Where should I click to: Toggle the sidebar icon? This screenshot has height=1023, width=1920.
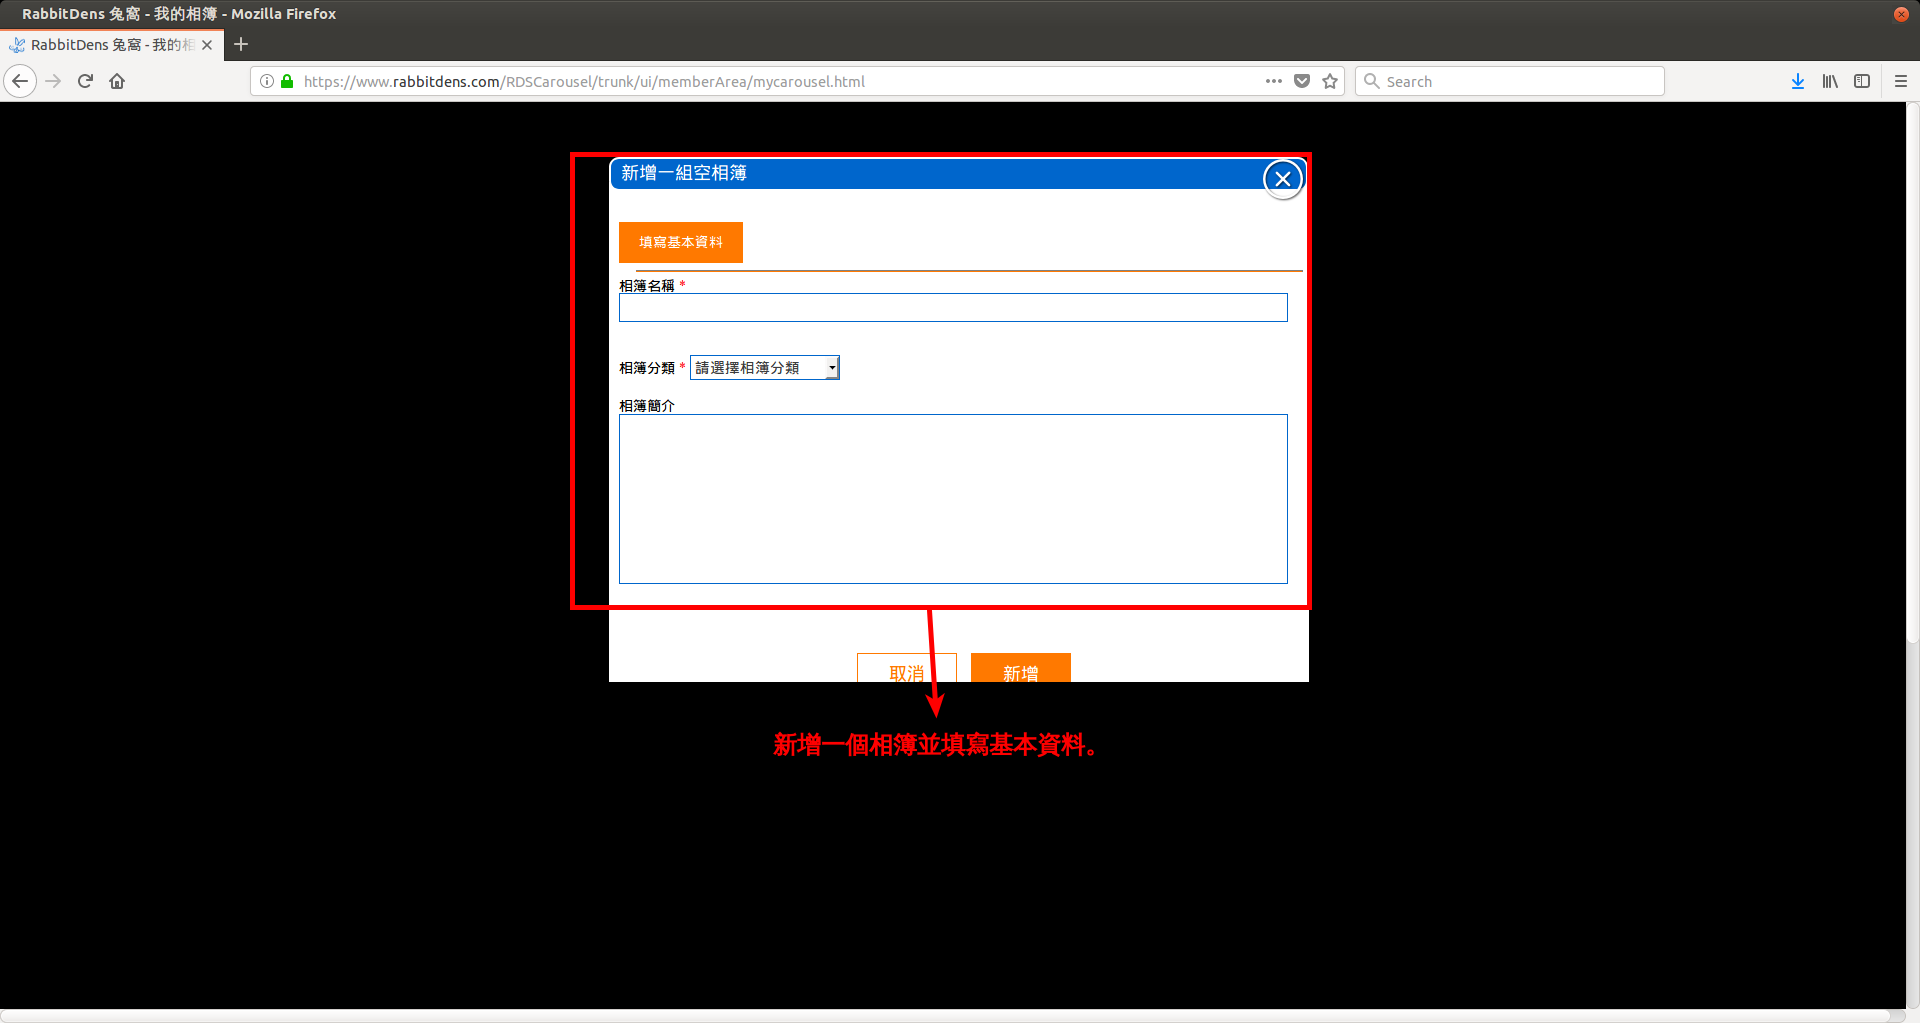click(1862, 81)
